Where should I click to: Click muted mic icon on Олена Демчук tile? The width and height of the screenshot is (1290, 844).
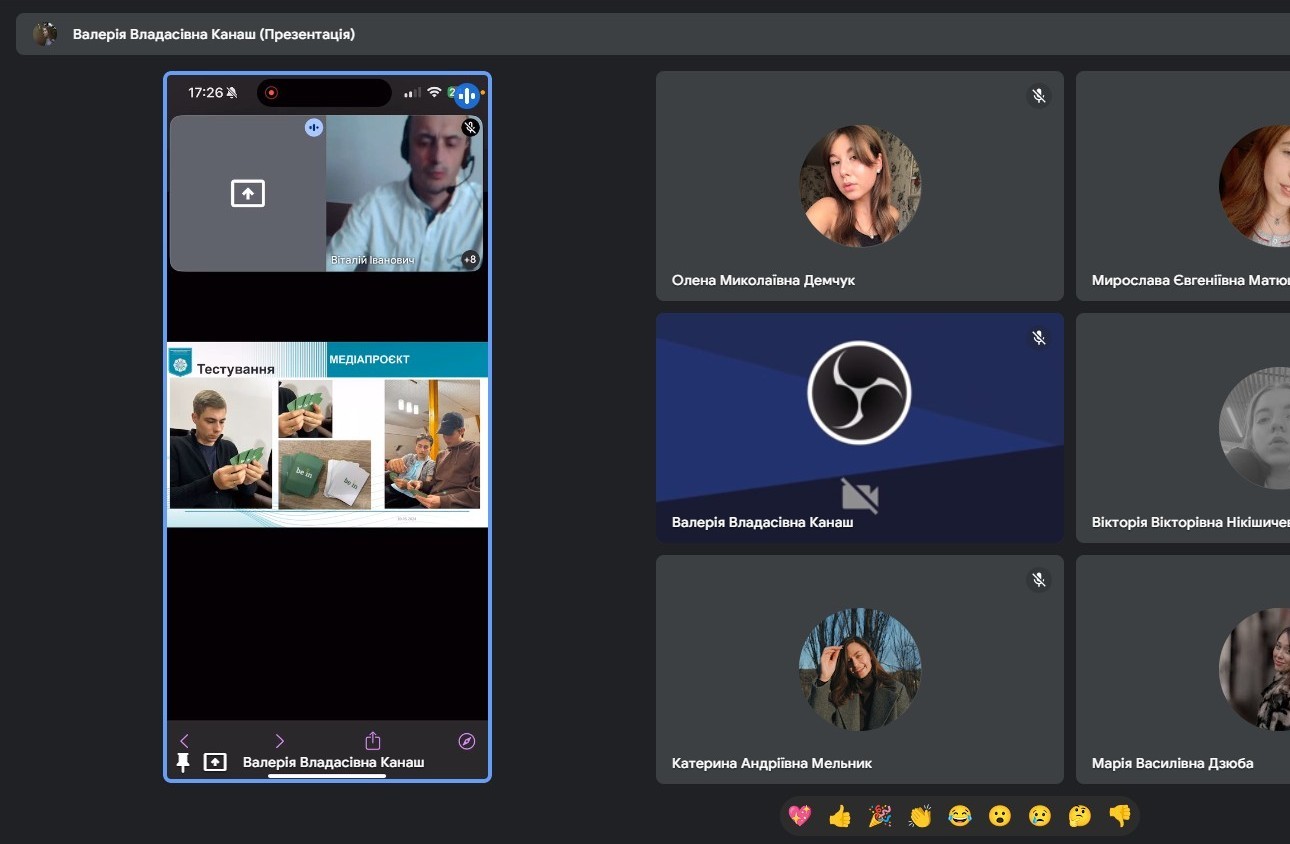pyautogui.click(x=1039, y=96)
